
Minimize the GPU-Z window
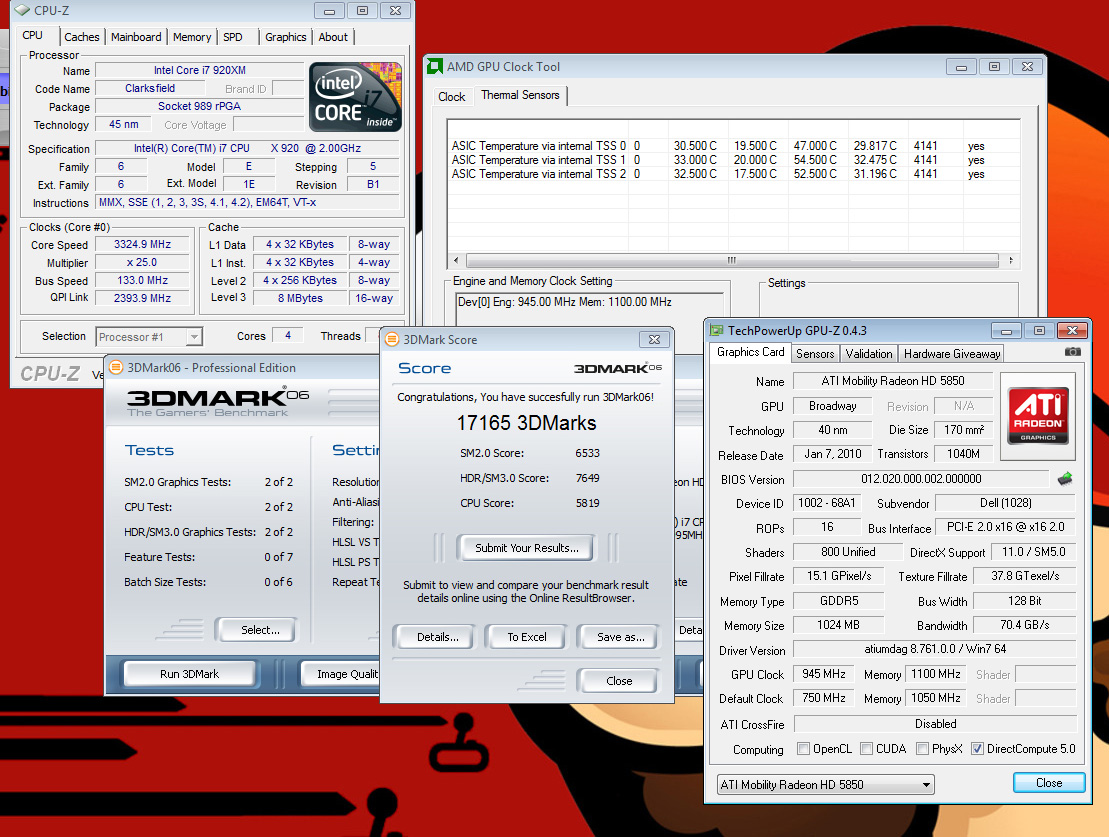pyautogui.click(x=1006, y=330)
